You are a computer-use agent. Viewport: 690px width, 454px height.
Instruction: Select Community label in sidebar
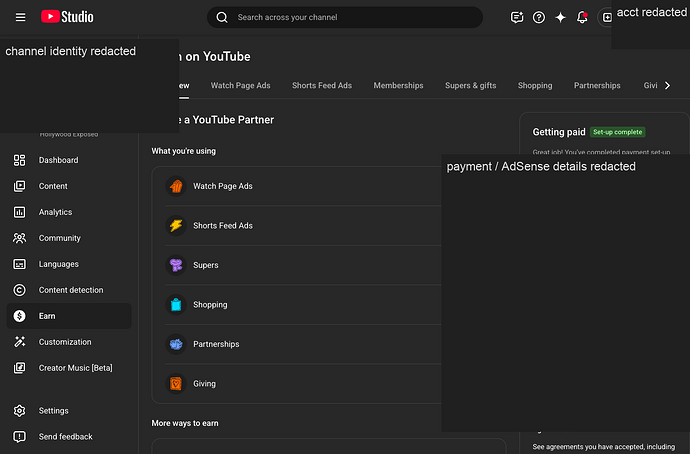click(x=60, y=238)
